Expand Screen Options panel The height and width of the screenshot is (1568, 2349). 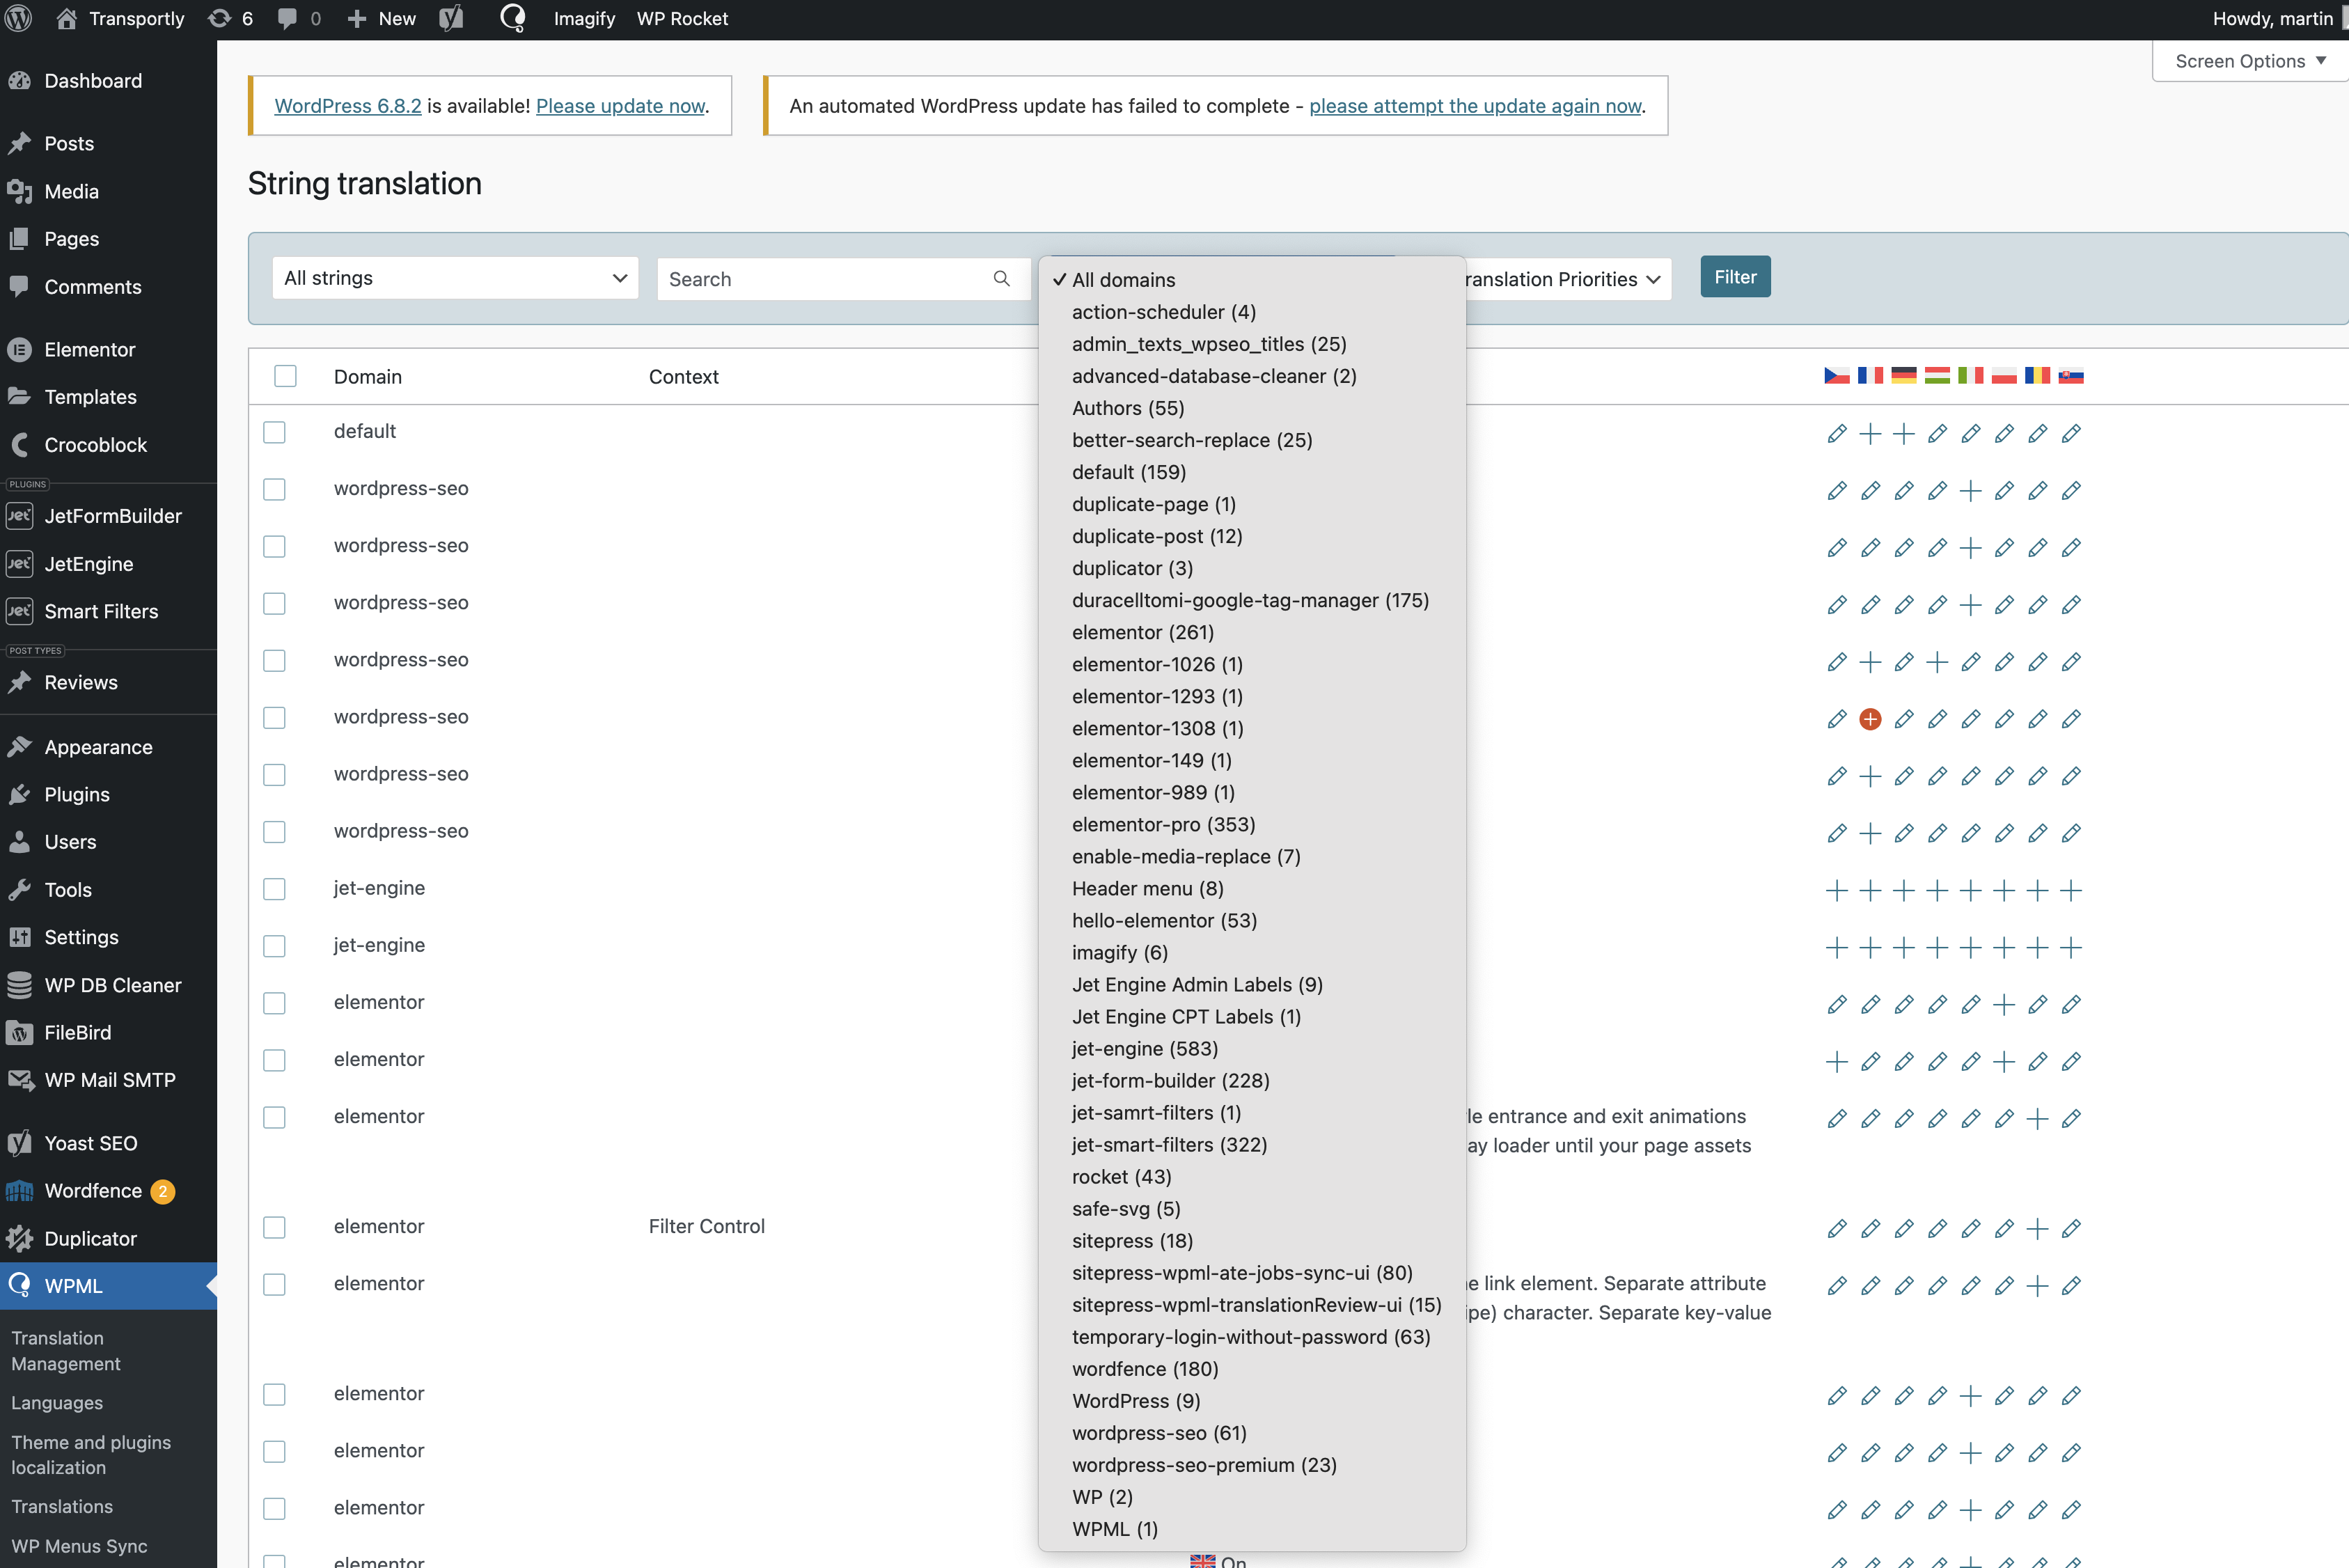2249,61
